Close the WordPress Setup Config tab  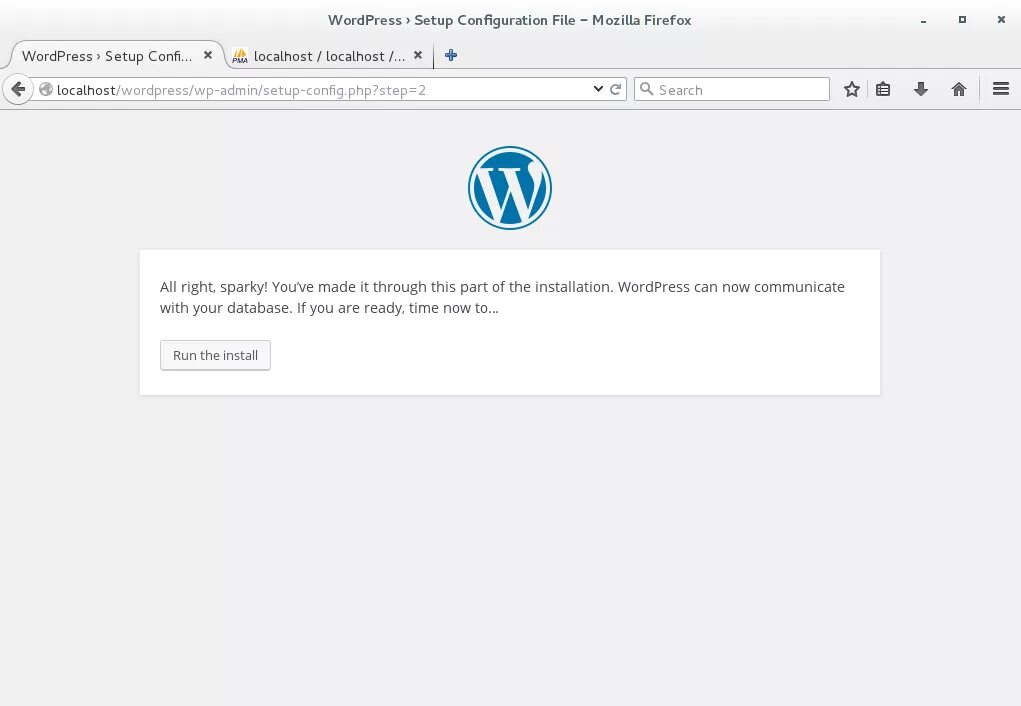click(208, 55)
